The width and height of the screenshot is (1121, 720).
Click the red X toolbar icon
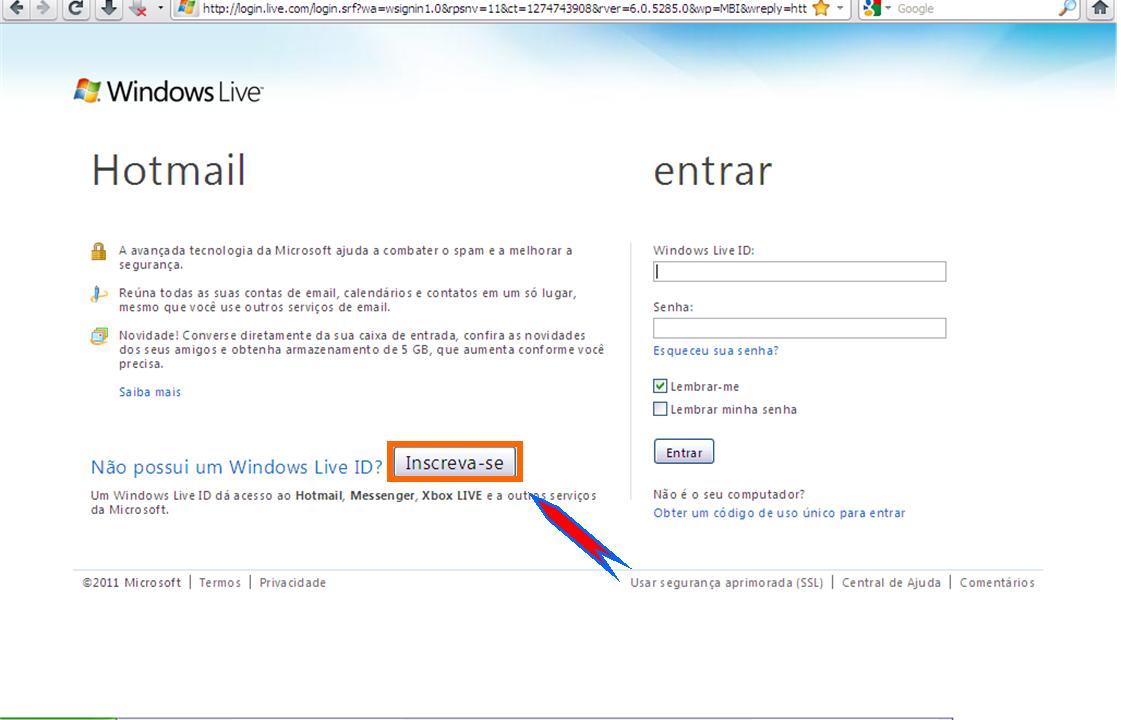coord(138,9)
